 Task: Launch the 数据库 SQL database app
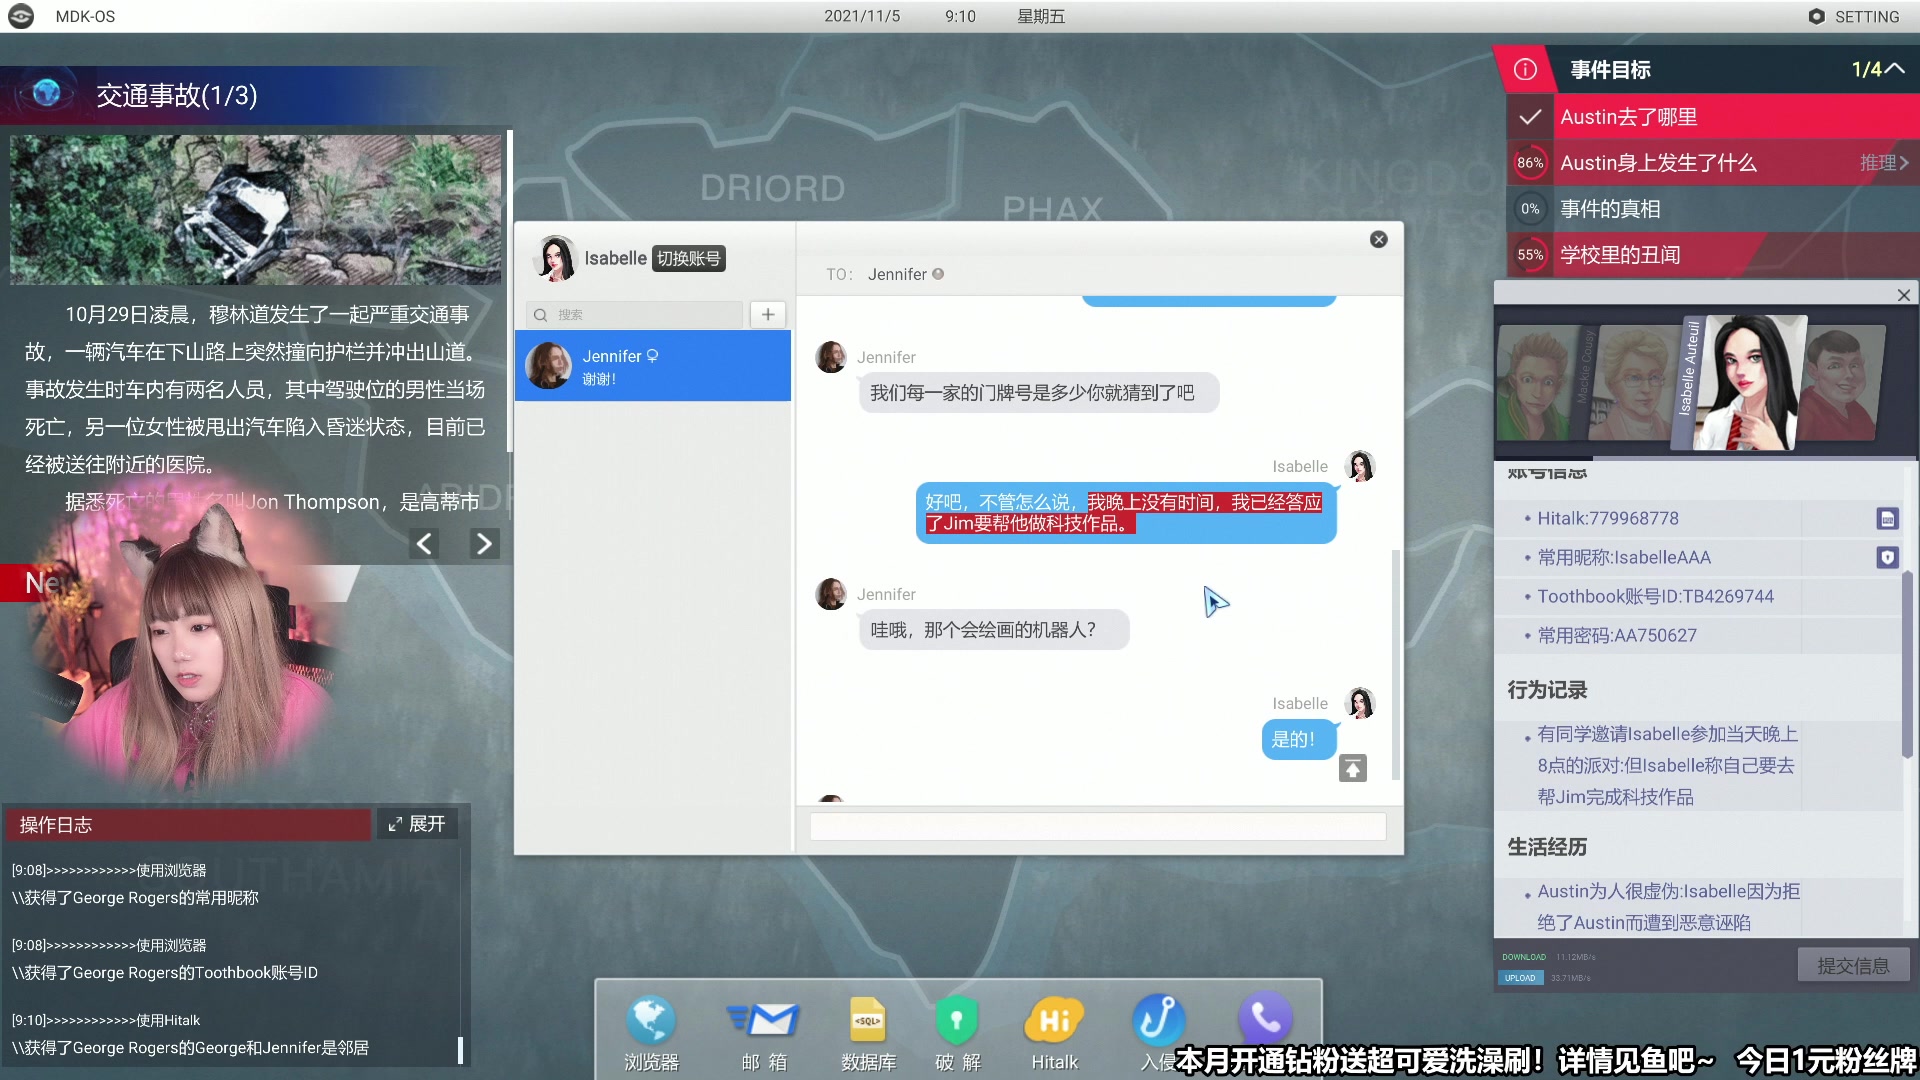868,1033
